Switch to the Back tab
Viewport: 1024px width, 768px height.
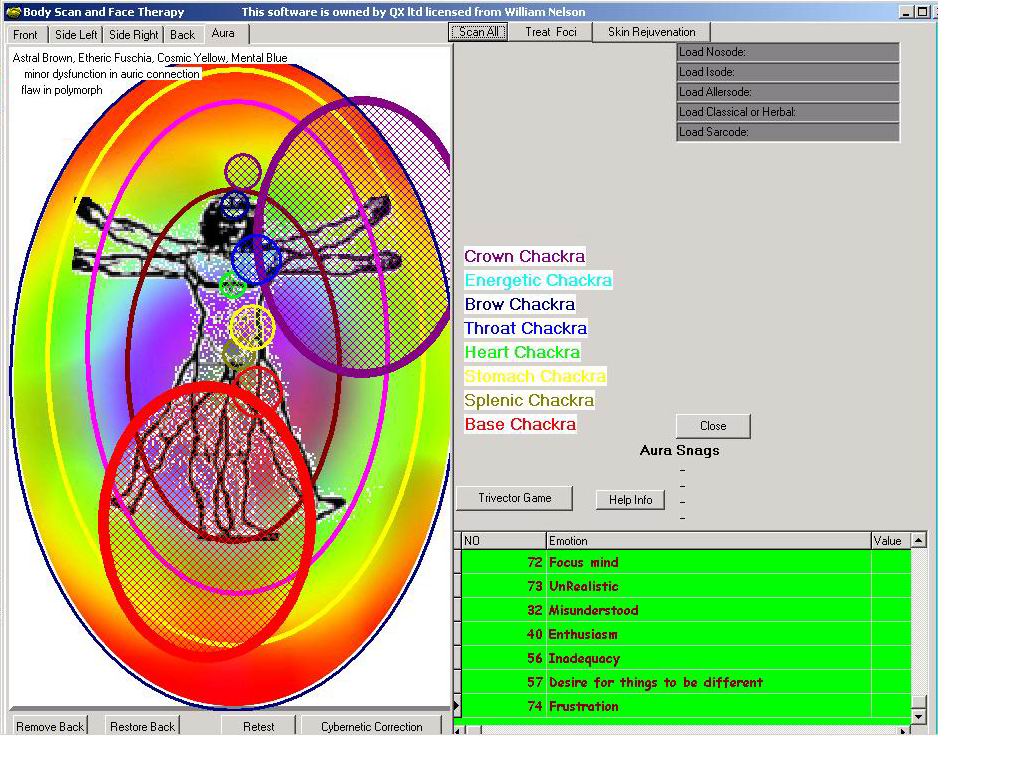(x=182, y=35)
